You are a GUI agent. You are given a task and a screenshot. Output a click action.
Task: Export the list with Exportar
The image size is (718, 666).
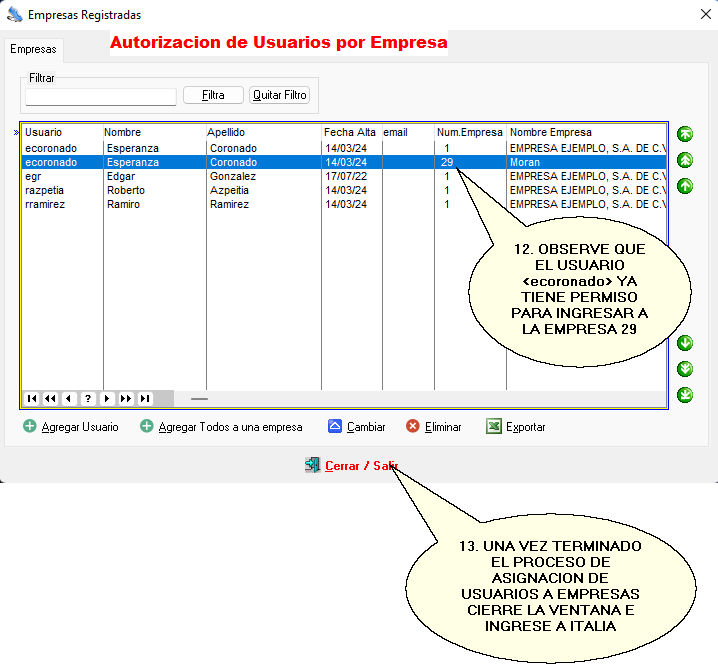516,426
